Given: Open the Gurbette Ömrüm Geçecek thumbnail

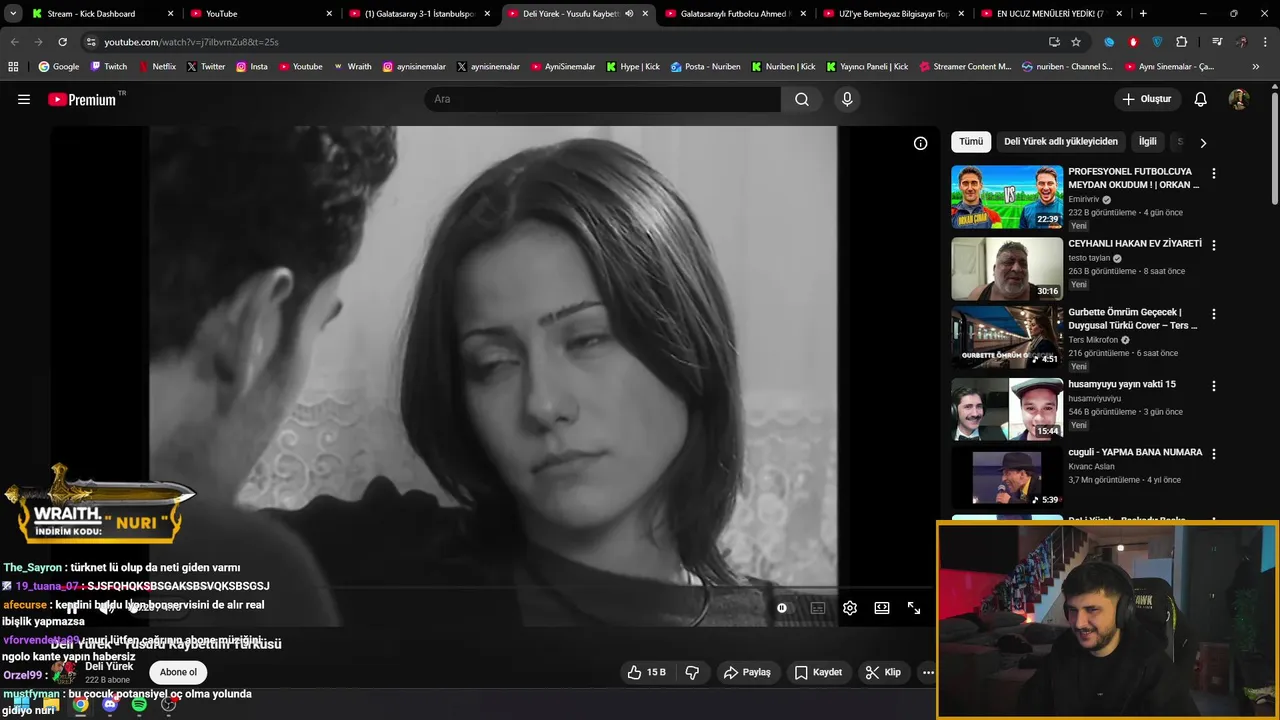Looking at the screenshot, I should coord(1007,338).
